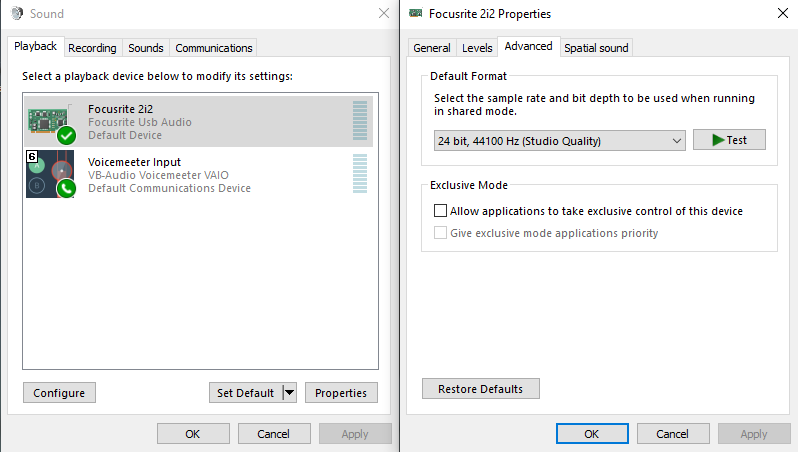Click the Test button
Screen dimensions: 798x452
729,140
